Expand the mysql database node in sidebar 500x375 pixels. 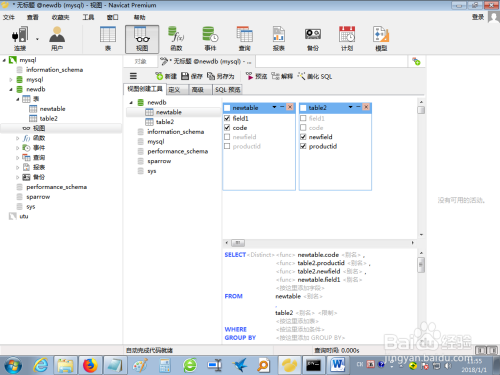pos(11,80)
